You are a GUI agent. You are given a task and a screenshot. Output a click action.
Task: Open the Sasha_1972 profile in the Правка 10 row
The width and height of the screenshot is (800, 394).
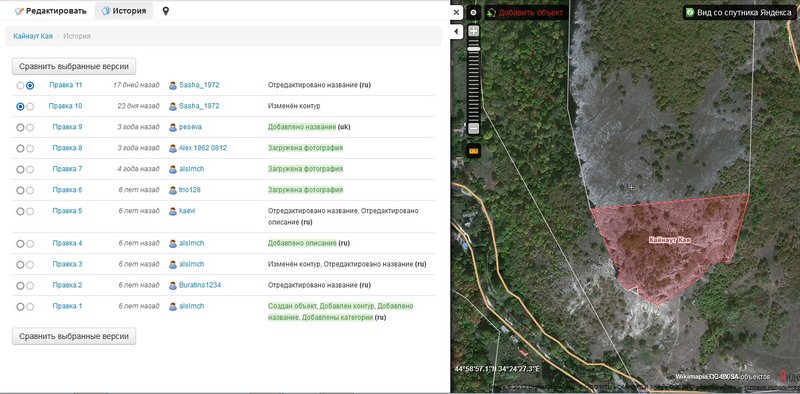click(x=199, y=106)
